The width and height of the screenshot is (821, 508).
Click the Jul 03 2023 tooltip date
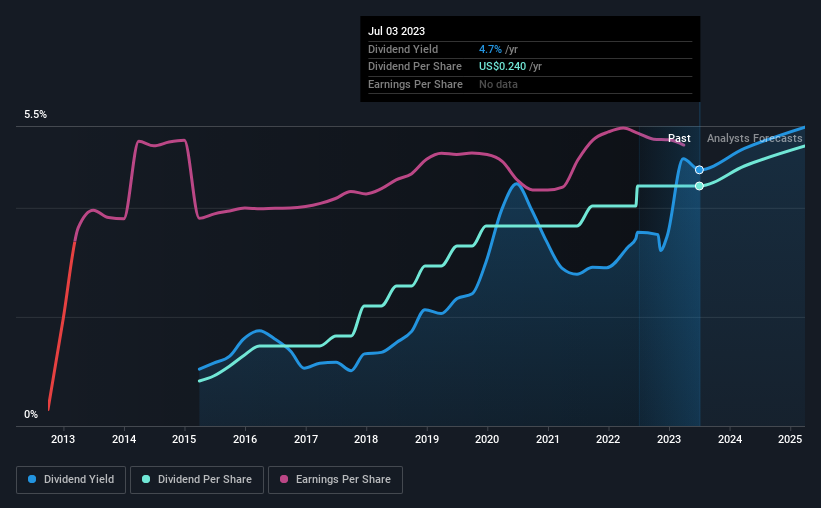click(396, 31)
